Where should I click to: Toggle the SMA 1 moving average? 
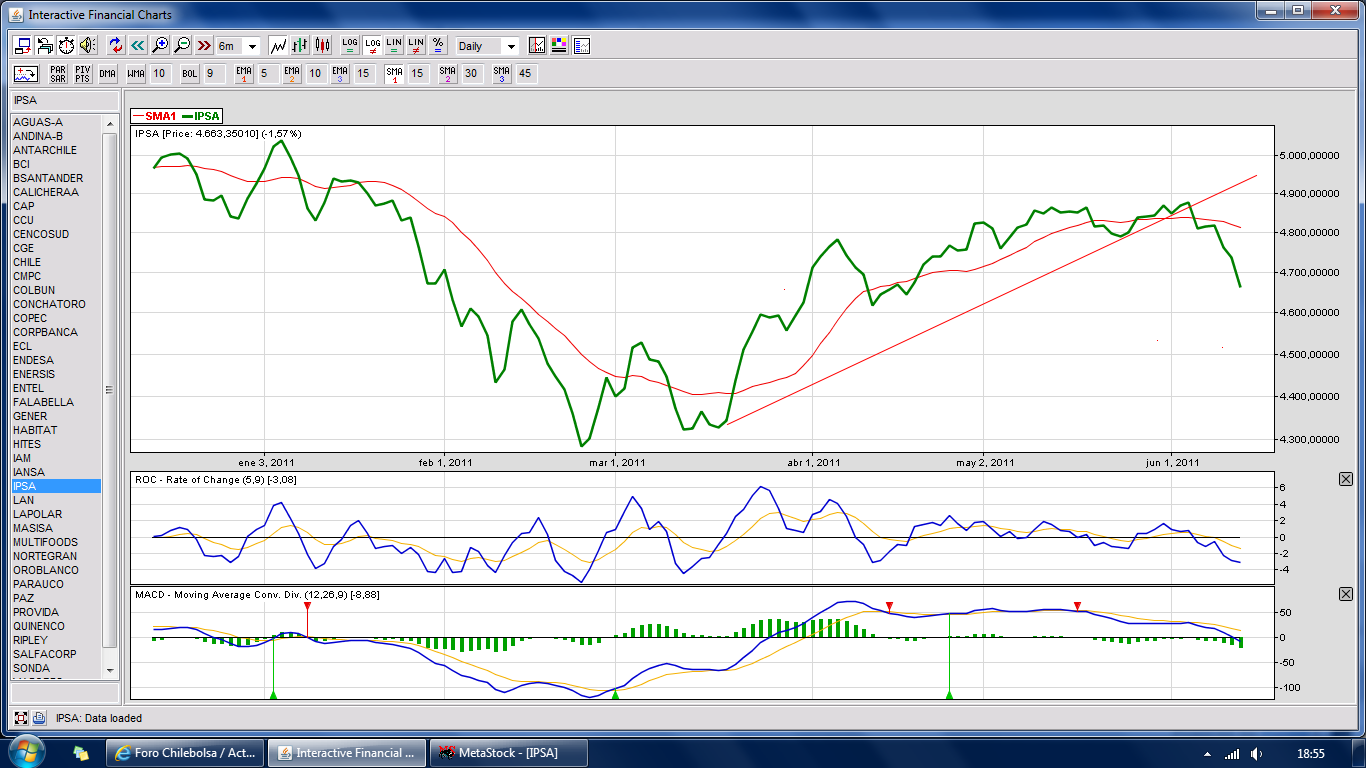pos(395,74)
